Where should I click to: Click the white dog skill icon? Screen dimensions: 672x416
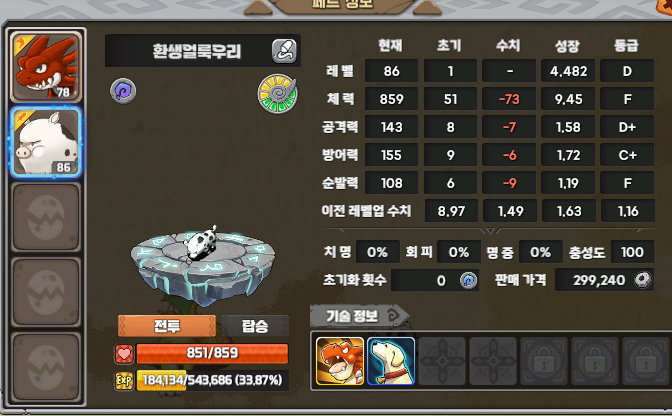[391, 361]
